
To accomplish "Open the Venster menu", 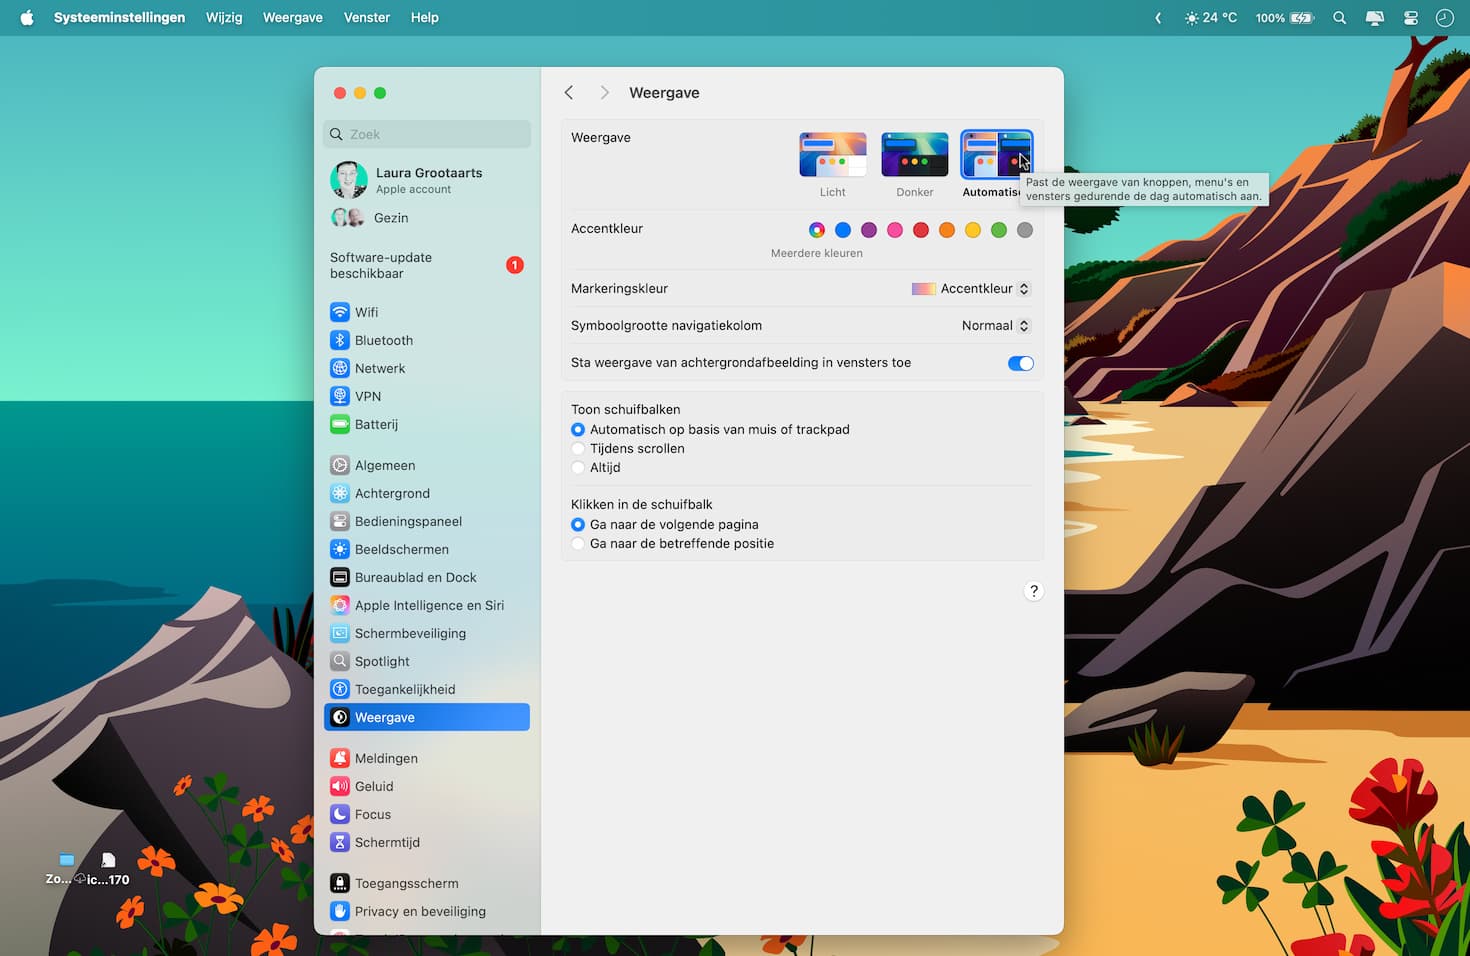I will click(x=366, y=17).
